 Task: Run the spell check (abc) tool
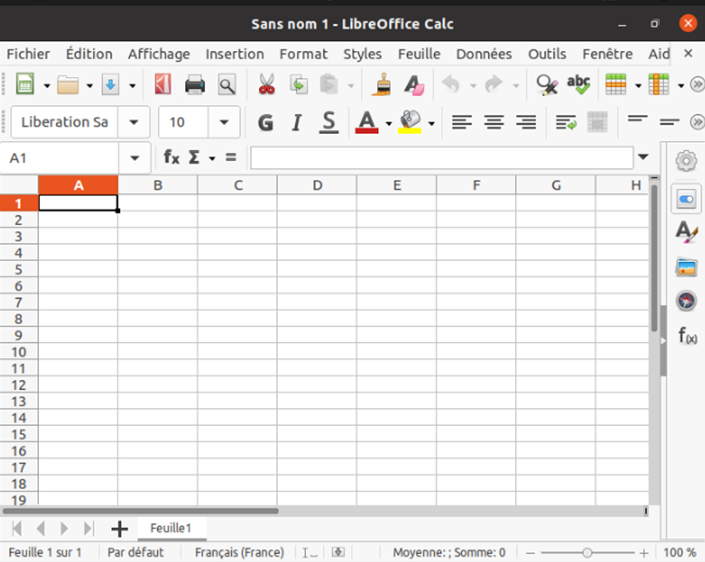(x=578, y=85)
